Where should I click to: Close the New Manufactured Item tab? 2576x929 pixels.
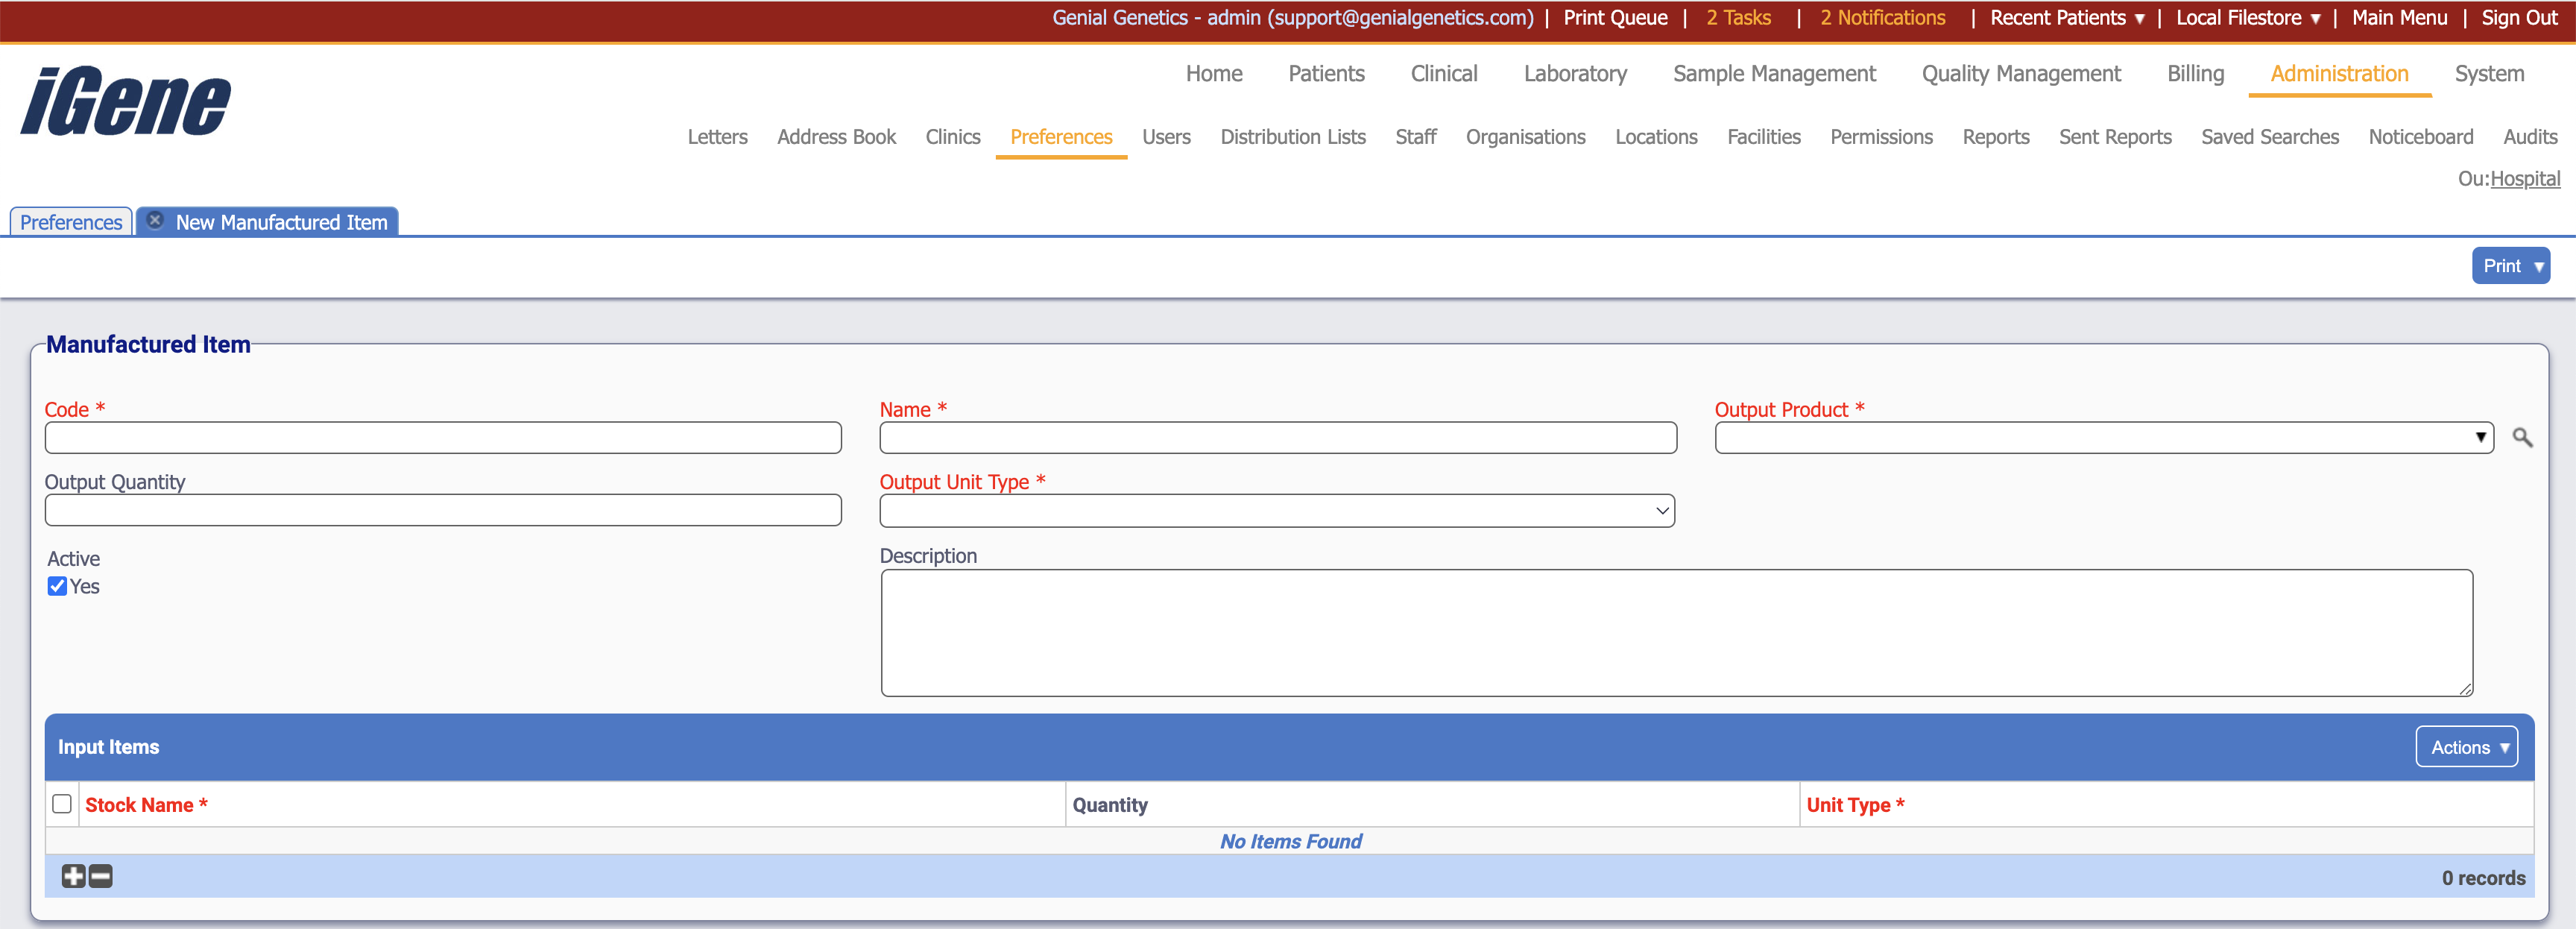click(155, 221)
